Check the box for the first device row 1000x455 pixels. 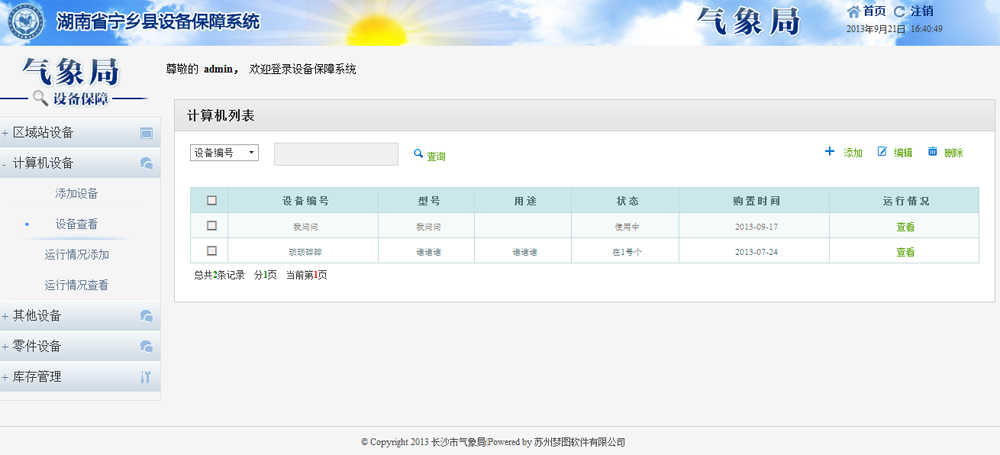click(211, 226)
